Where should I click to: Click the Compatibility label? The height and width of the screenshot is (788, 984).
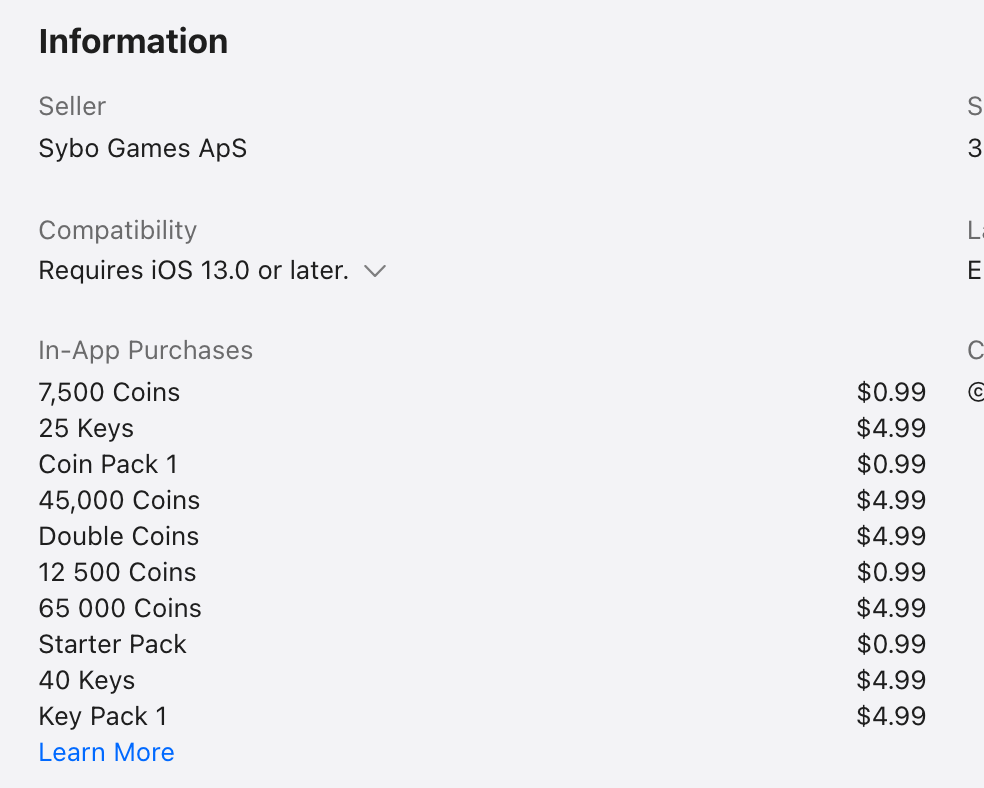click(117, 230)
